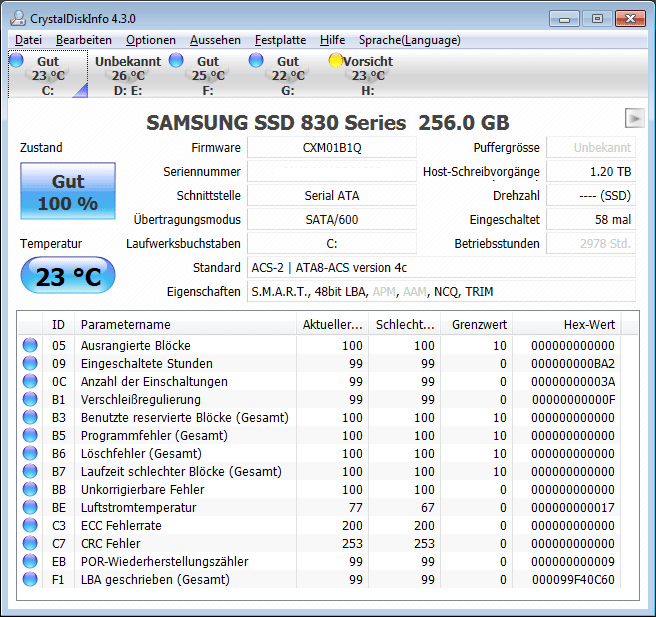
Task: Select the H: drive yellow Vorsicht orb
Action: [336, 60]
